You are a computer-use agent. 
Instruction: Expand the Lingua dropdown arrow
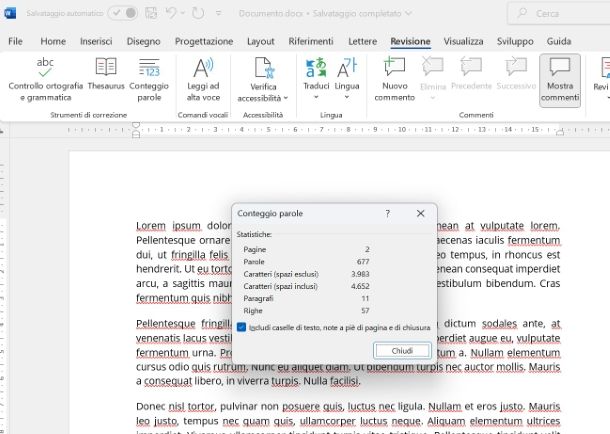click(x=347, y=97)
